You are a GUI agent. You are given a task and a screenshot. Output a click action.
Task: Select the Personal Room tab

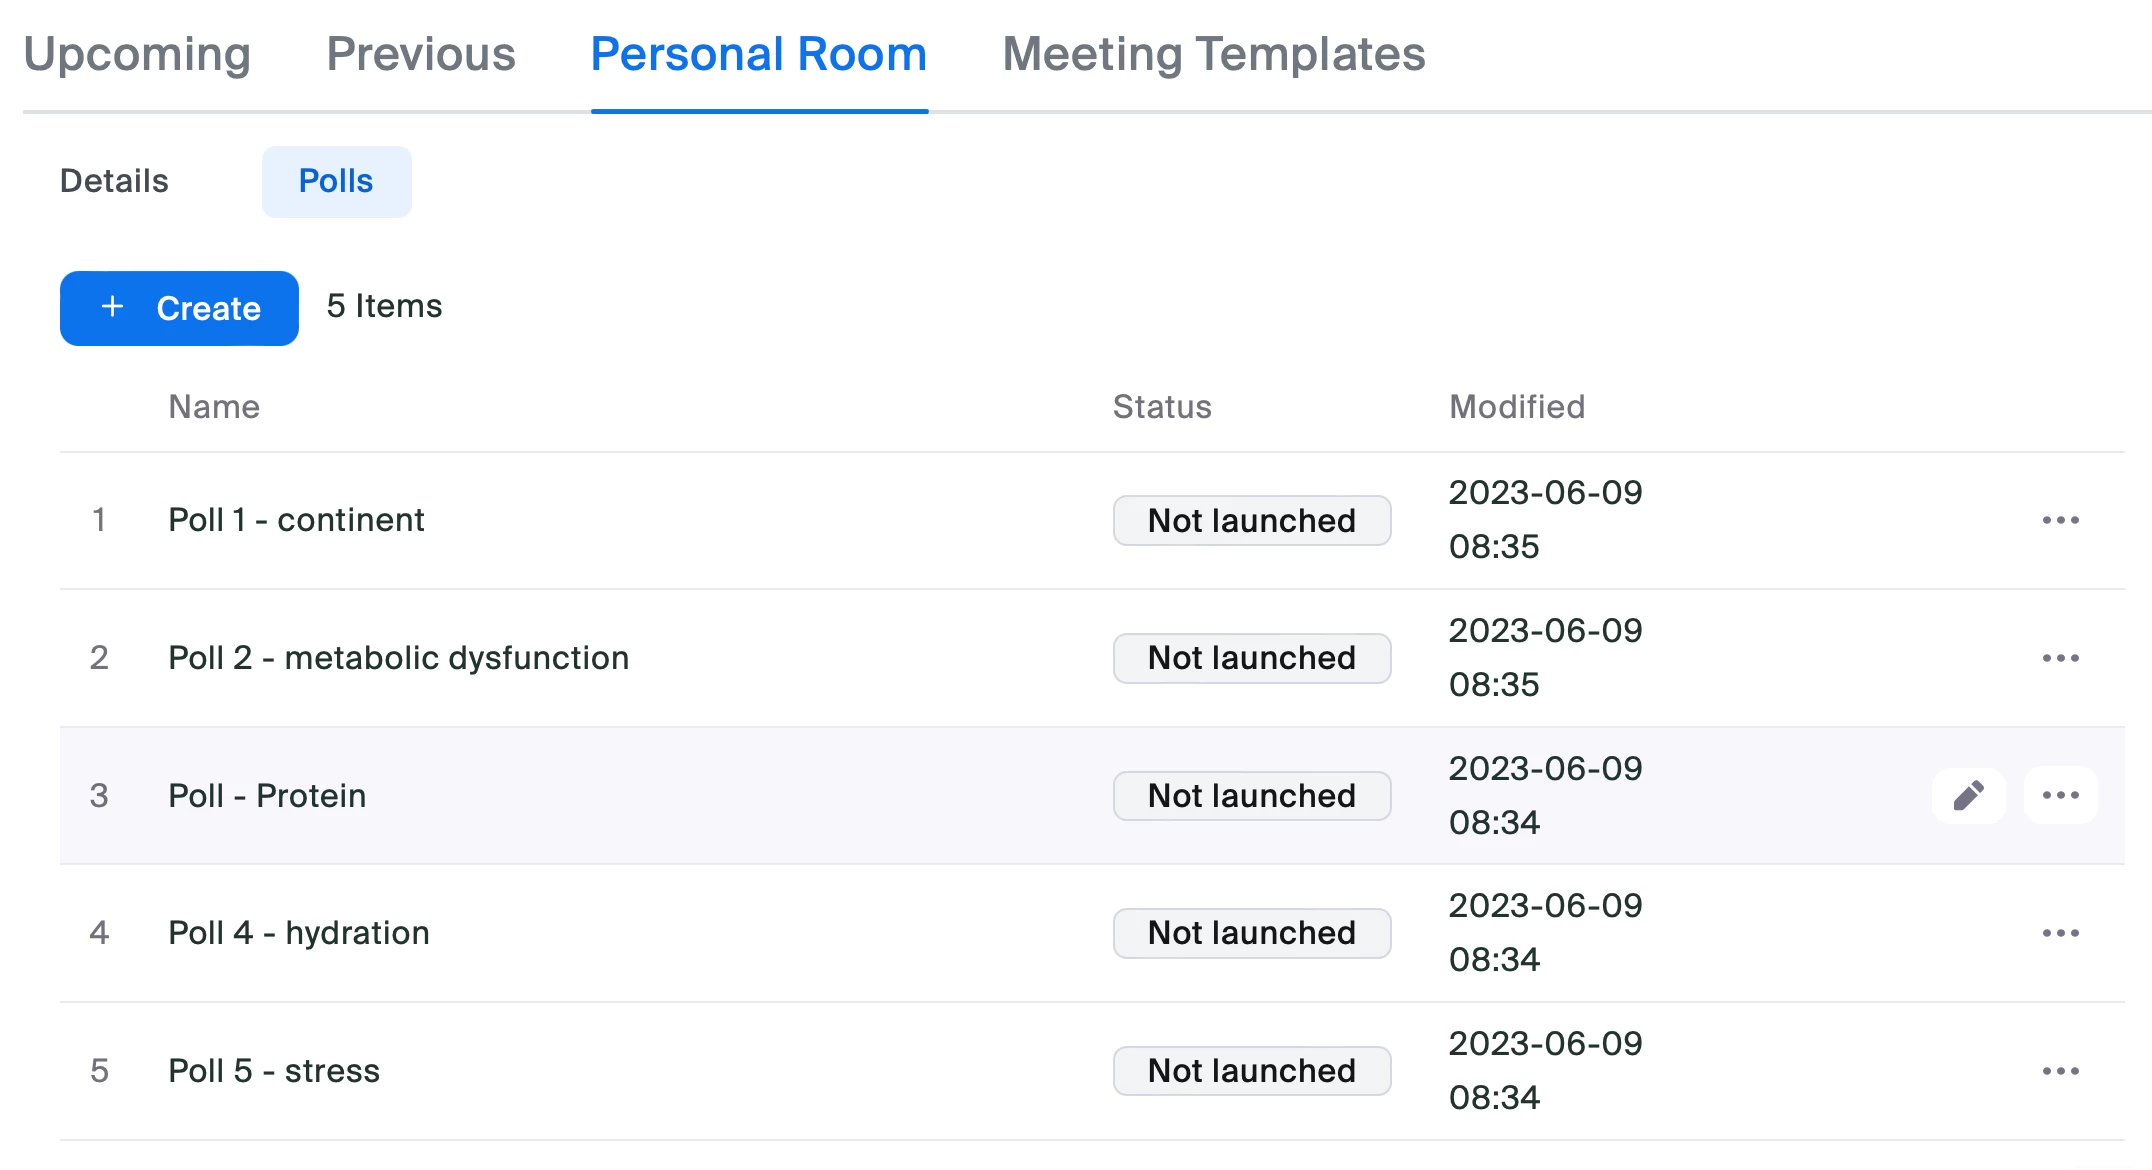point(759,54)
